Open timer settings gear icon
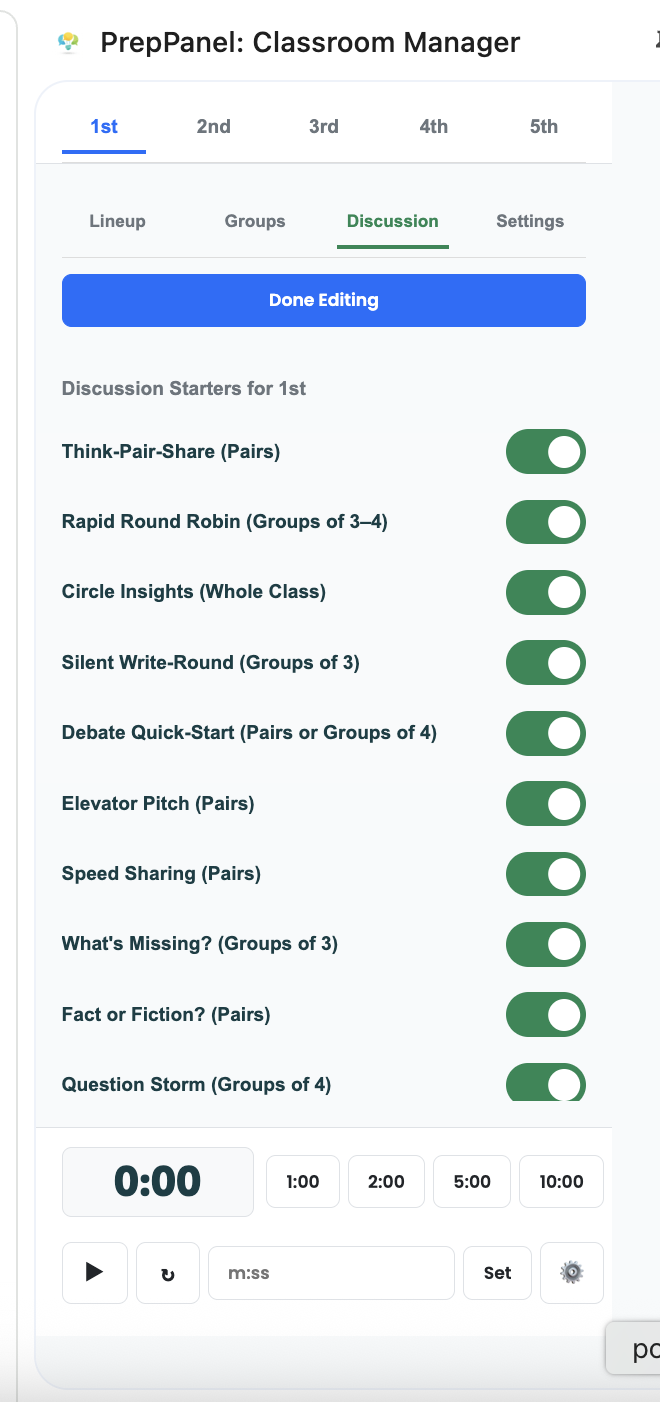660x1402 pixels. coord(571,1272)
